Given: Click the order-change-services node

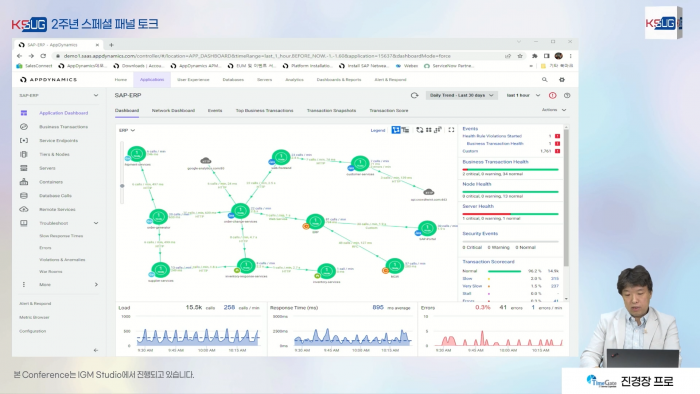Looking at the screenshot, I should (240, 211).
